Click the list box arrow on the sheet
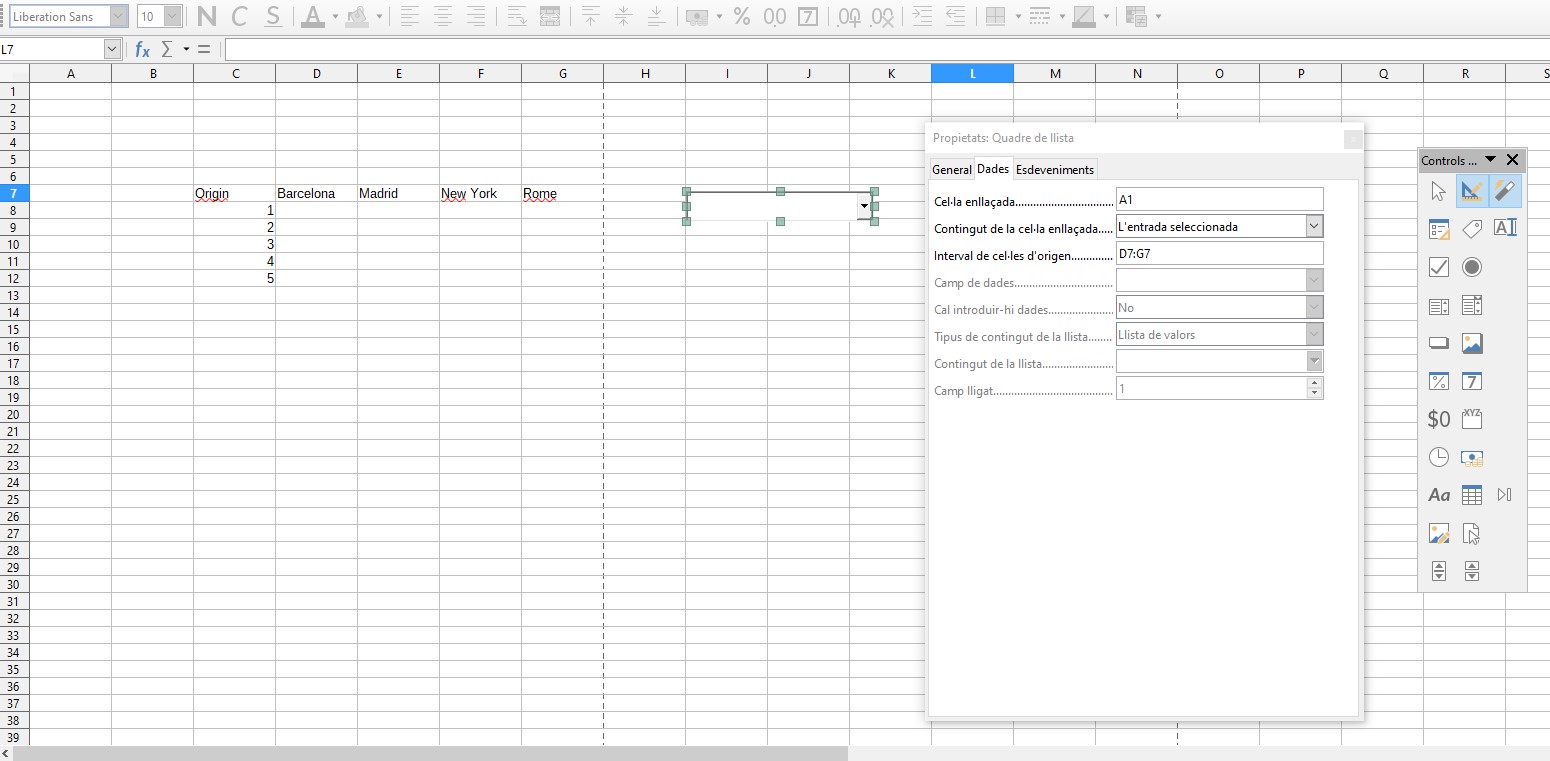 pyautogui.click(x=864, y=205)
